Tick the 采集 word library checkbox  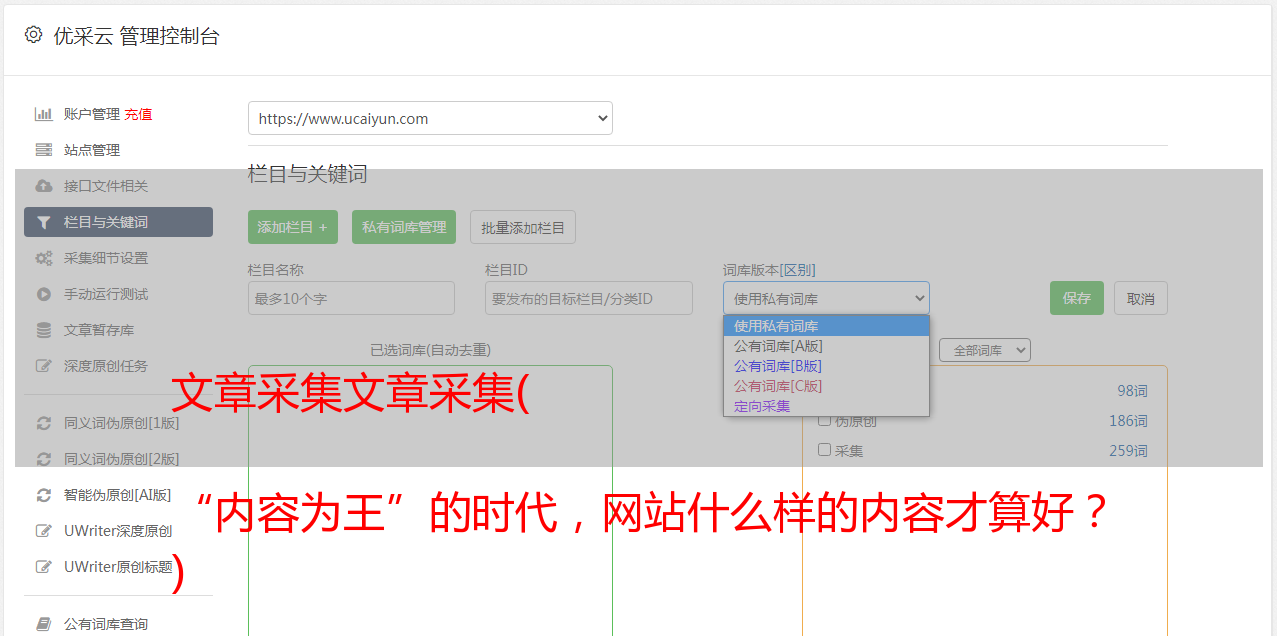pos(825,450)
